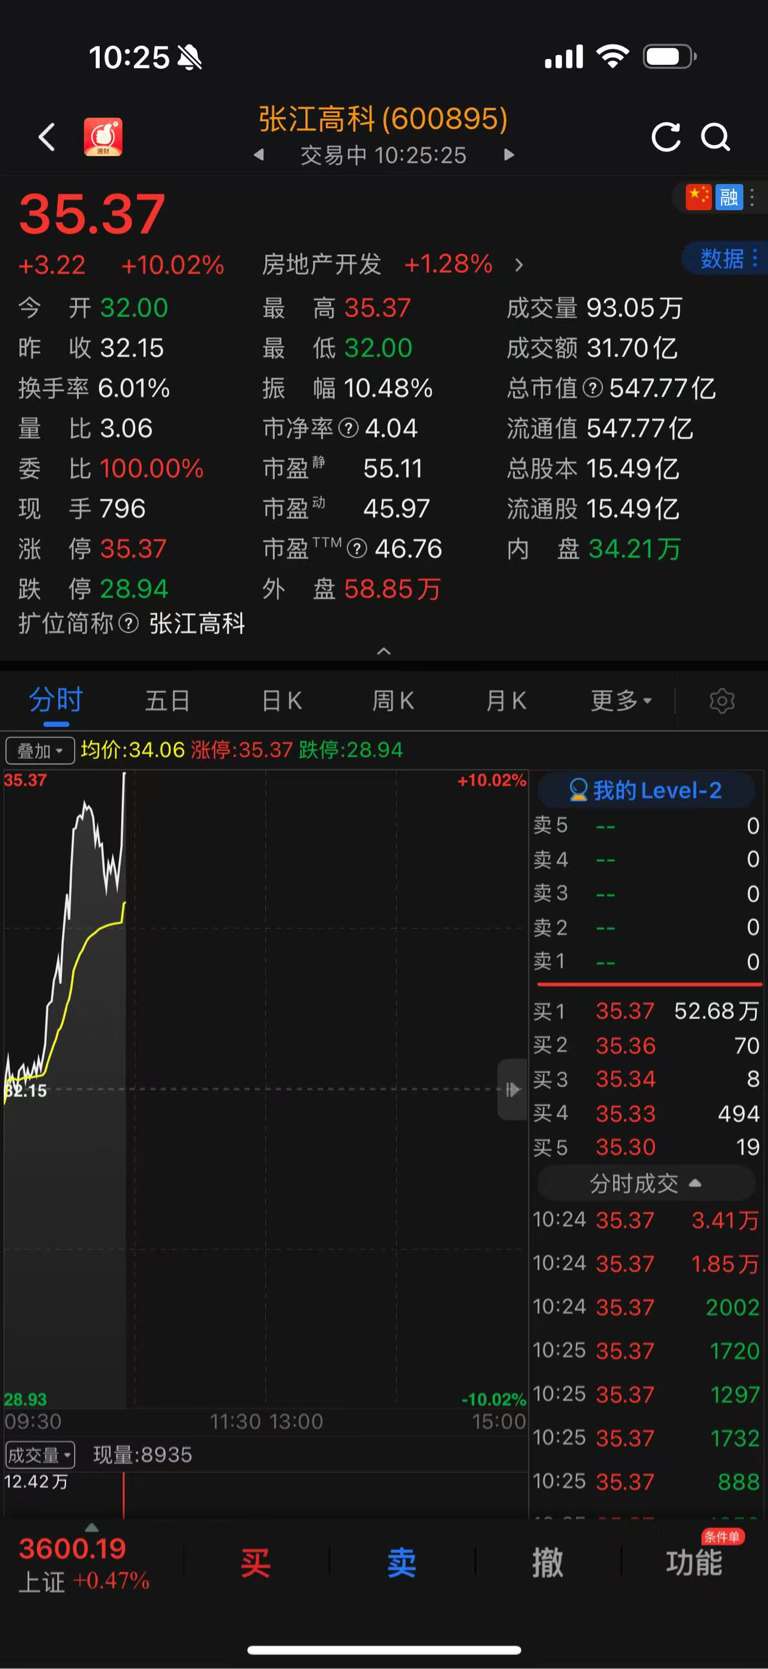Open the red app logo icon
The width and height of the screenshot is (768, 1669).
(103, 137)
